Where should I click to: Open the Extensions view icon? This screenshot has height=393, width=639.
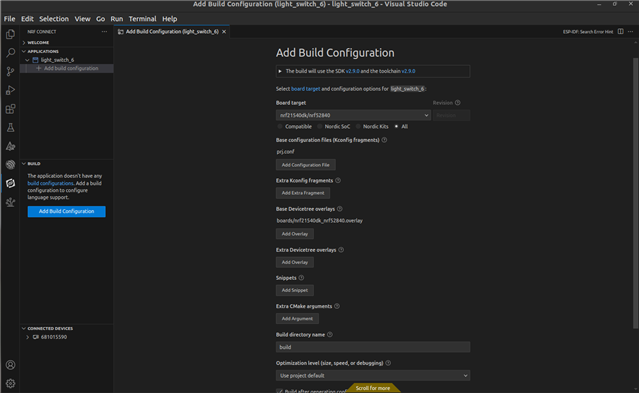coord(11,109)
